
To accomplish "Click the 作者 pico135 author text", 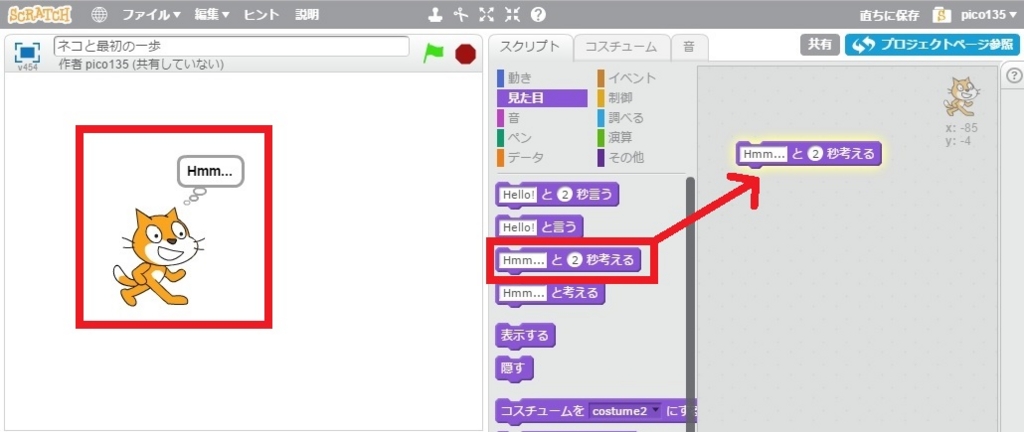I will 140,65.
